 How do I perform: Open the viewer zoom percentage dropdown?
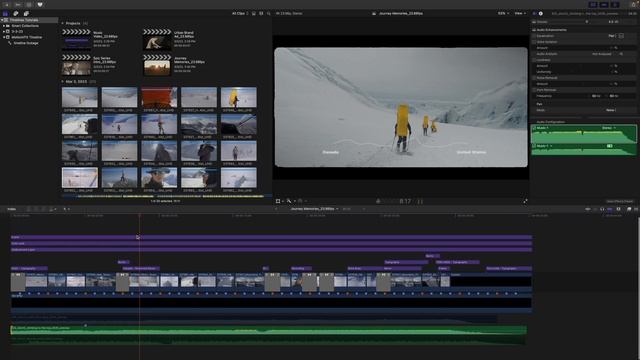click(503, 13)
